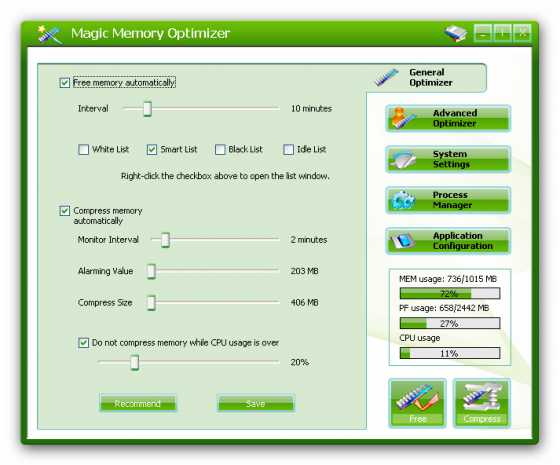Click the Monitor Interval slider handle
This screenshot has height=465, width=560.
165,240
